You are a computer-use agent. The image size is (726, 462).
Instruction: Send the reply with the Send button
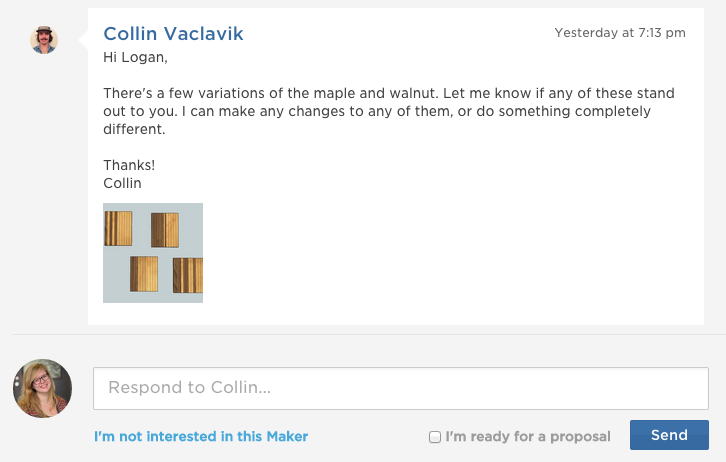pyautogui.click(x=669, y=435)
